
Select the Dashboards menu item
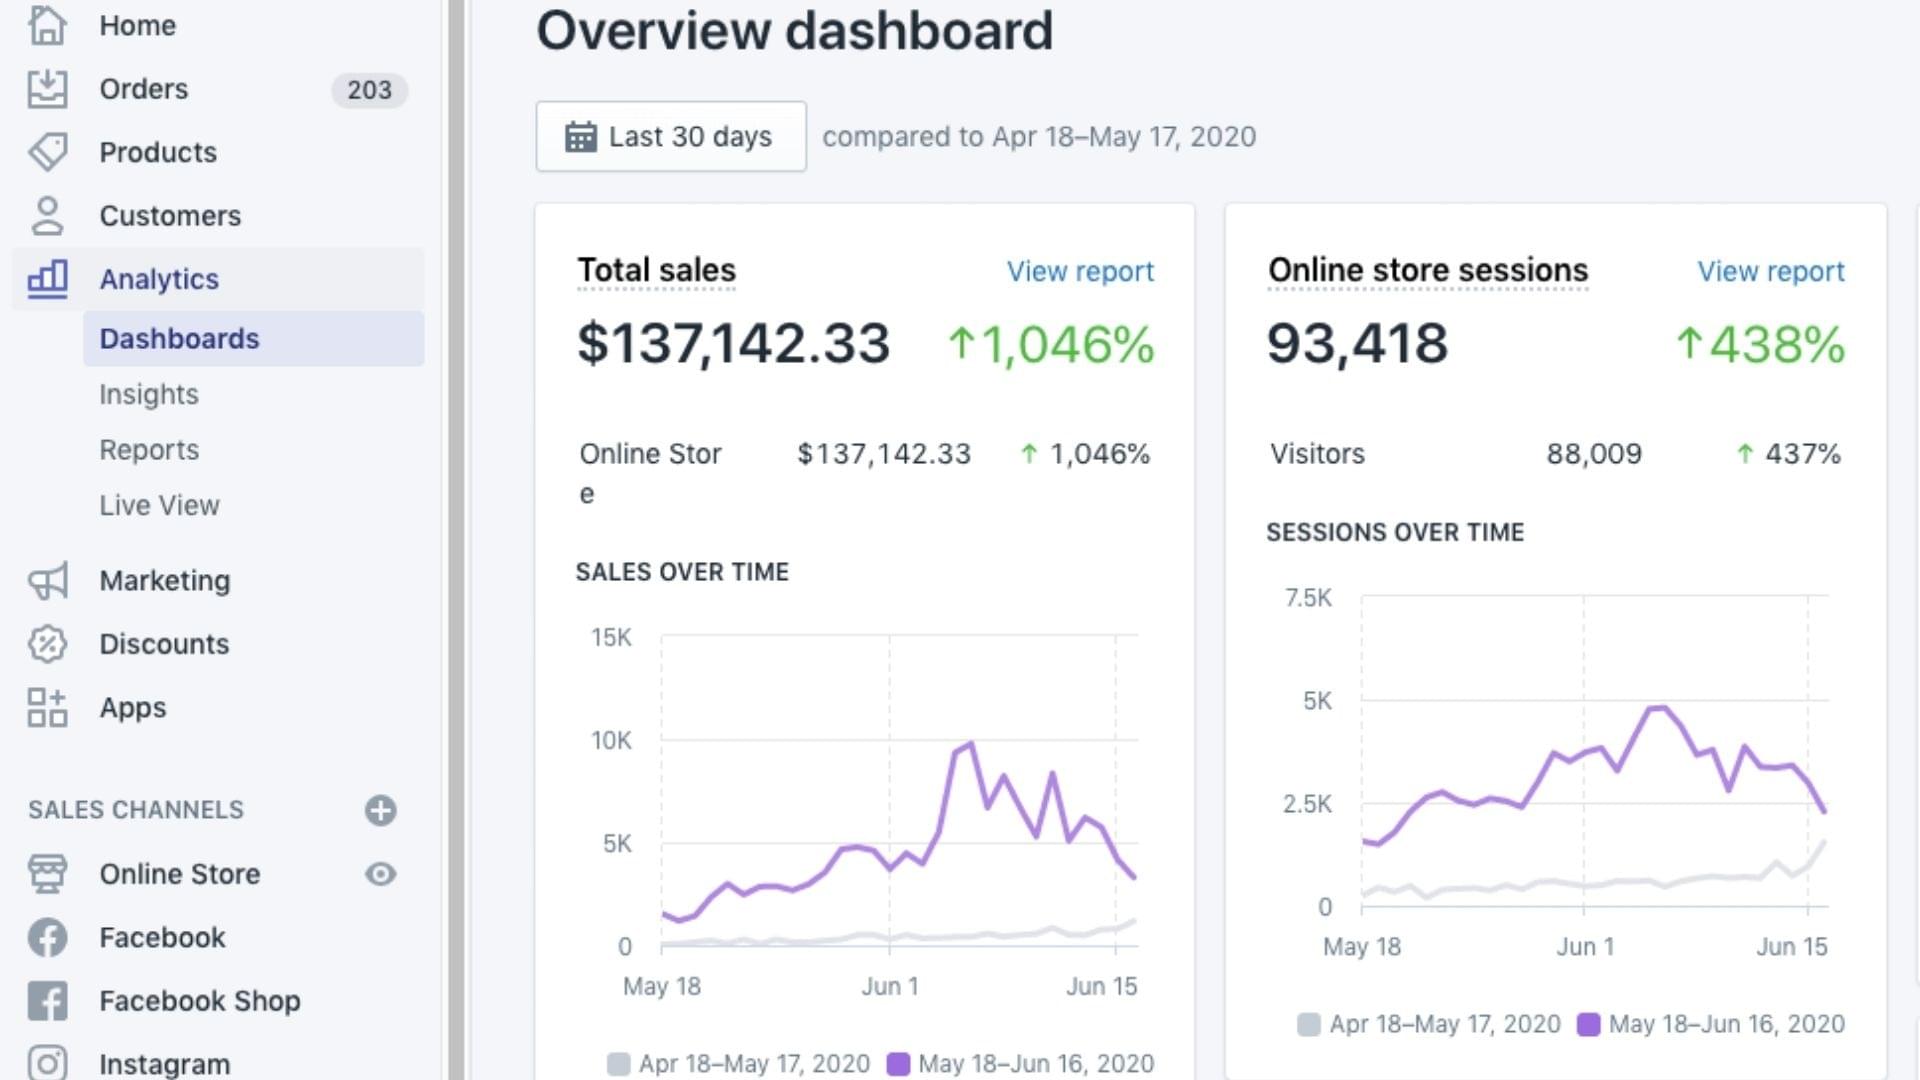(179, 339)
